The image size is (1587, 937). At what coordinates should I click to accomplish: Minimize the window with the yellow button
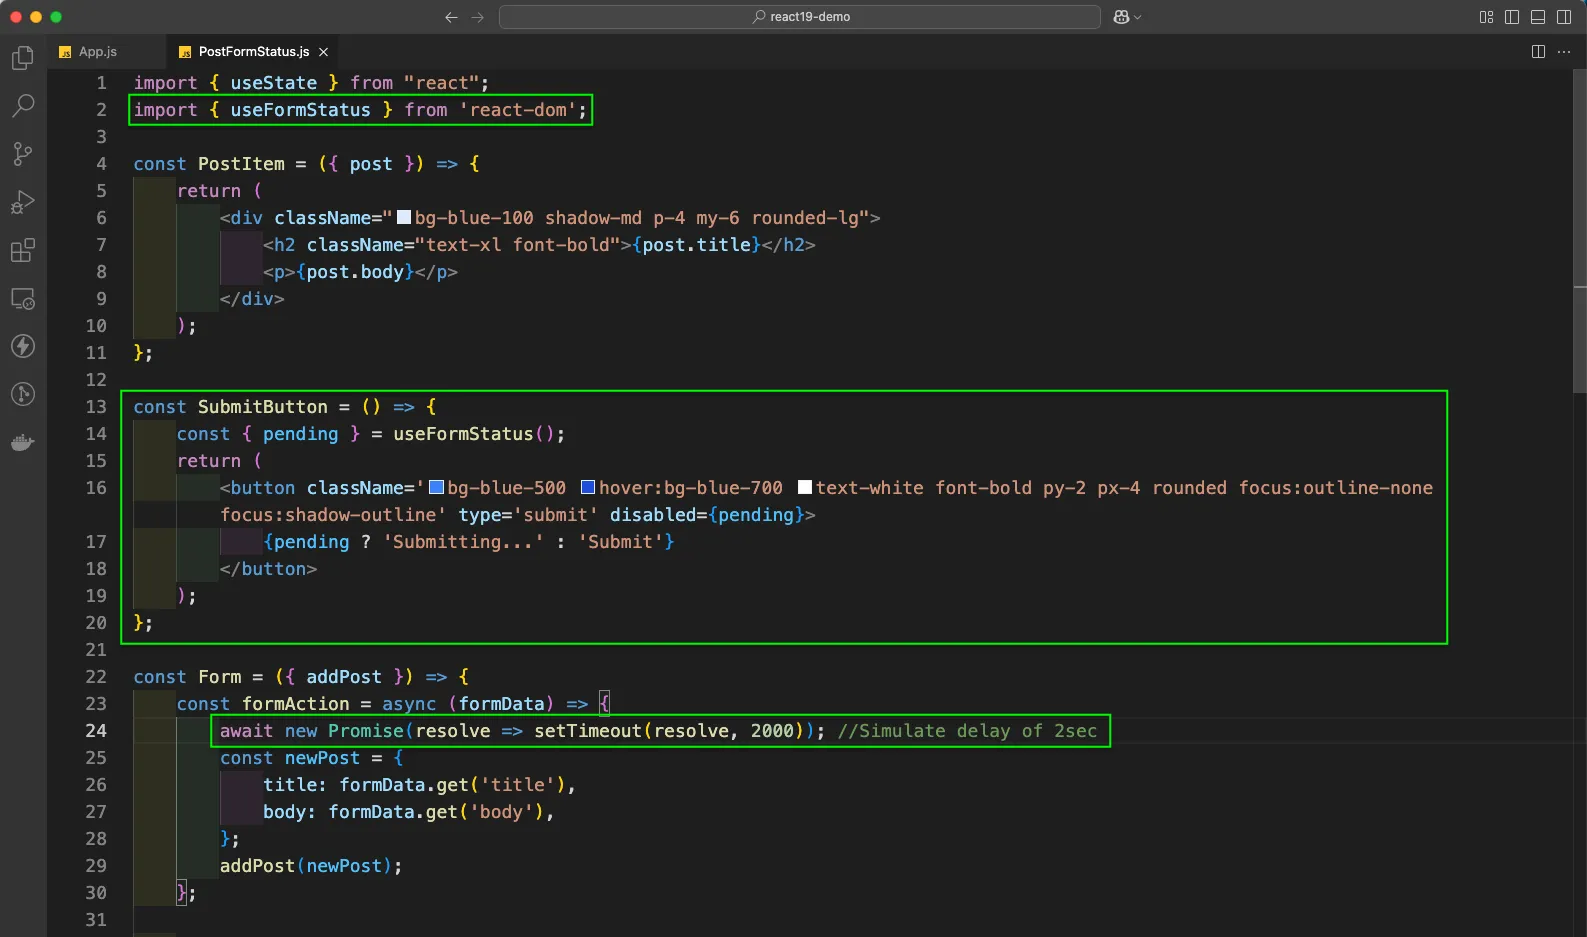(35, 17)
